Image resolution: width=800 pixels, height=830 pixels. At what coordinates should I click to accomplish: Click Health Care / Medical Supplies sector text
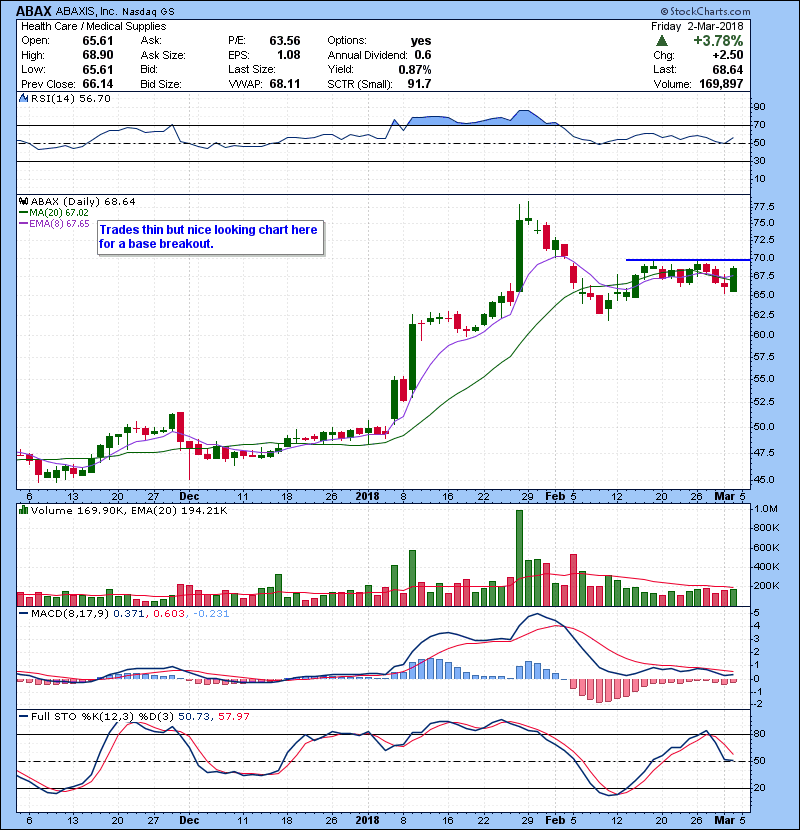pyautogui.click(x=93, y=26)
